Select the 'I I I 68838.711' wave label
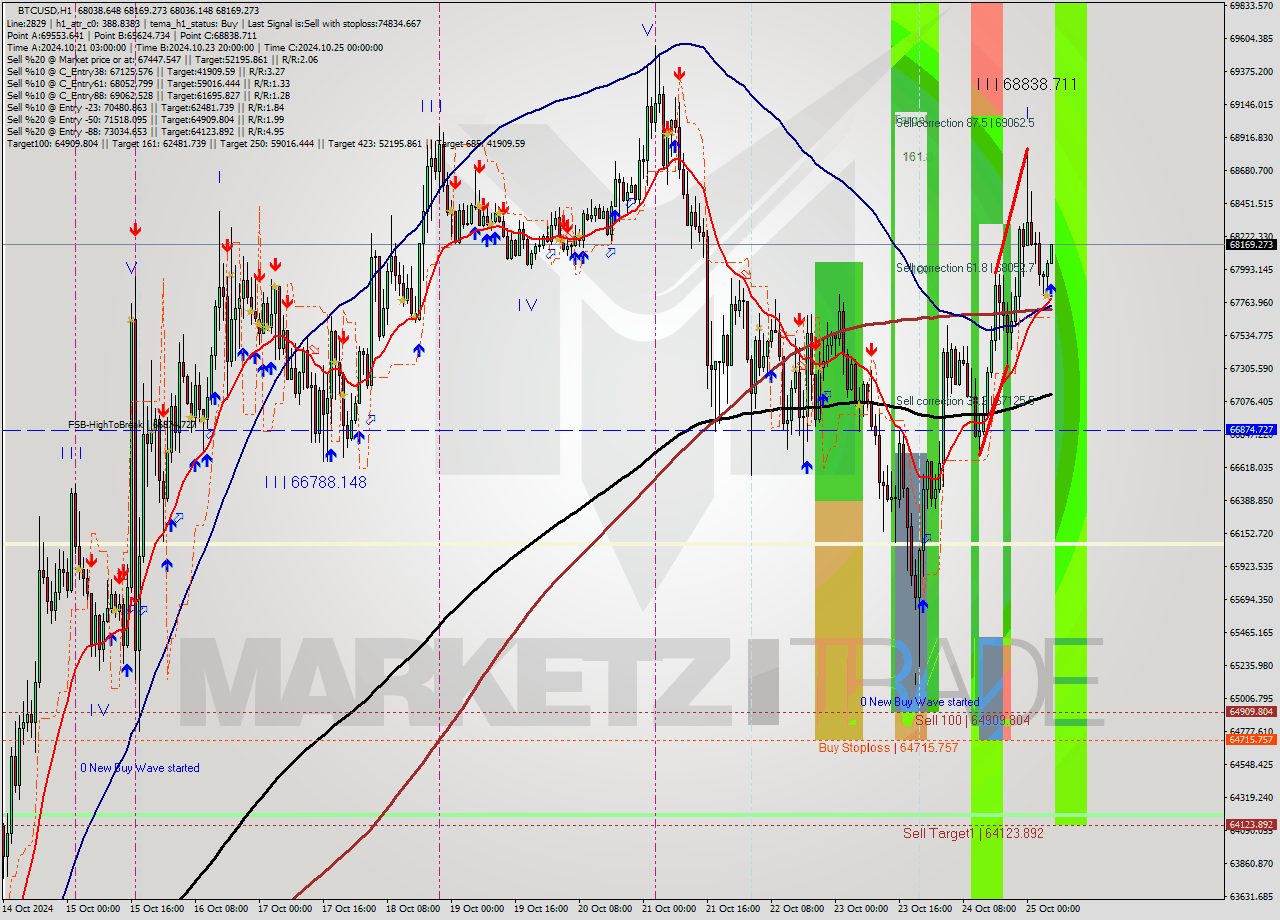The image size is (1280, 920). coord(1026,85)
